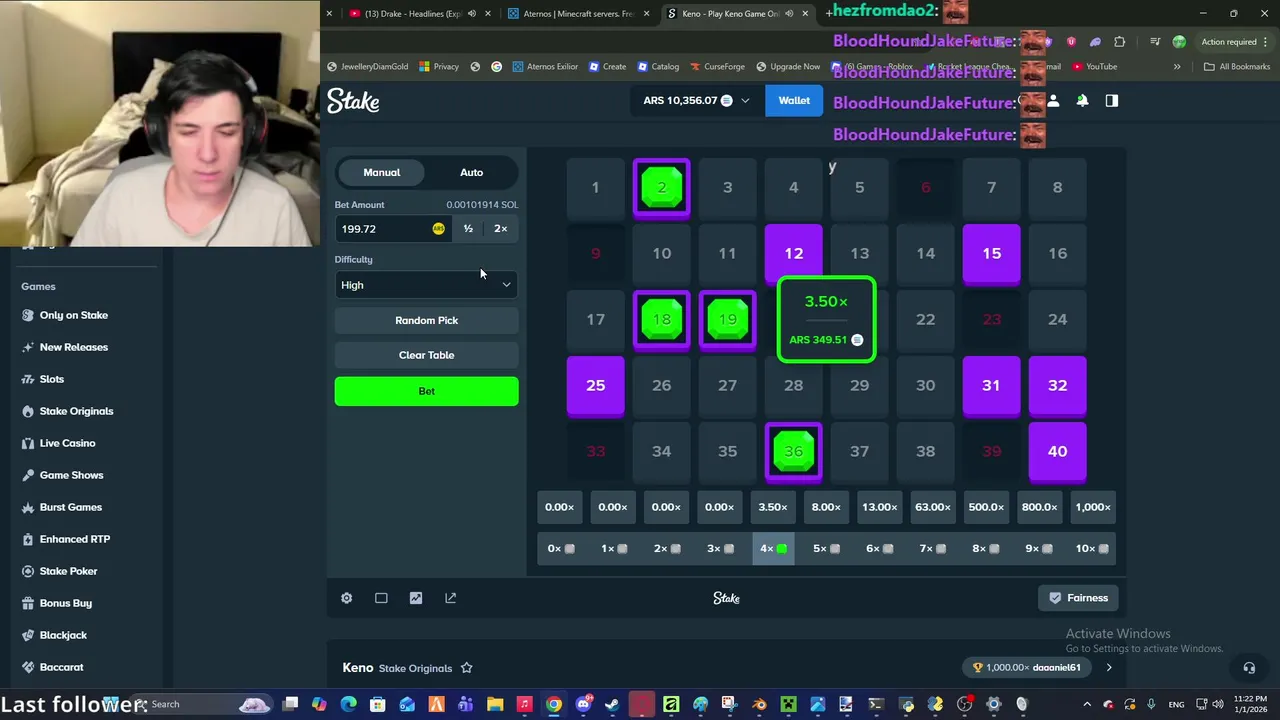Deselect Keno tile 2
The image size is (1280, 720).
[x=661, y=188]
